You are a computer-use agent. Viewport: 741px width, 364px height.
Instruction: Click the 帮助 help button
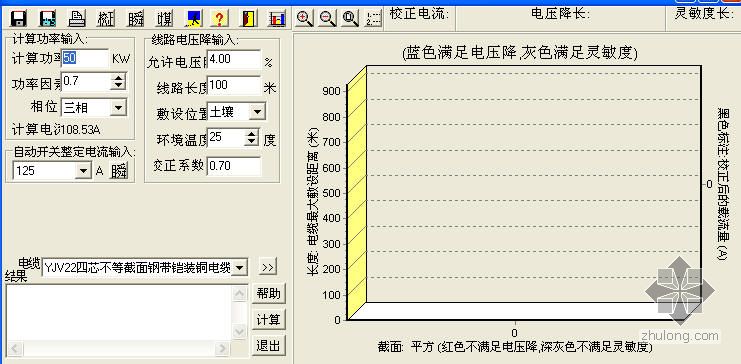pos(268,294)
